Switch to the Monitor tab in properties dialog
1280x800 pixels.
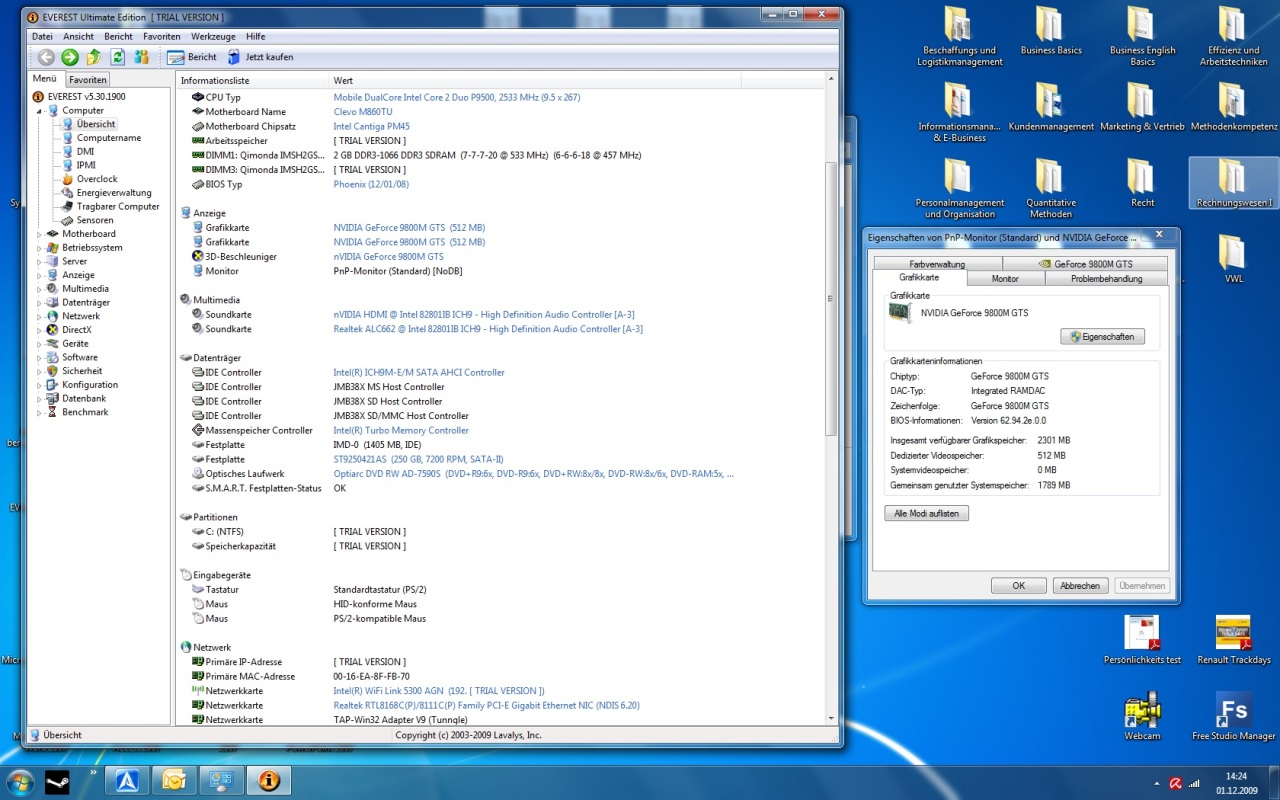point(1005,279)
